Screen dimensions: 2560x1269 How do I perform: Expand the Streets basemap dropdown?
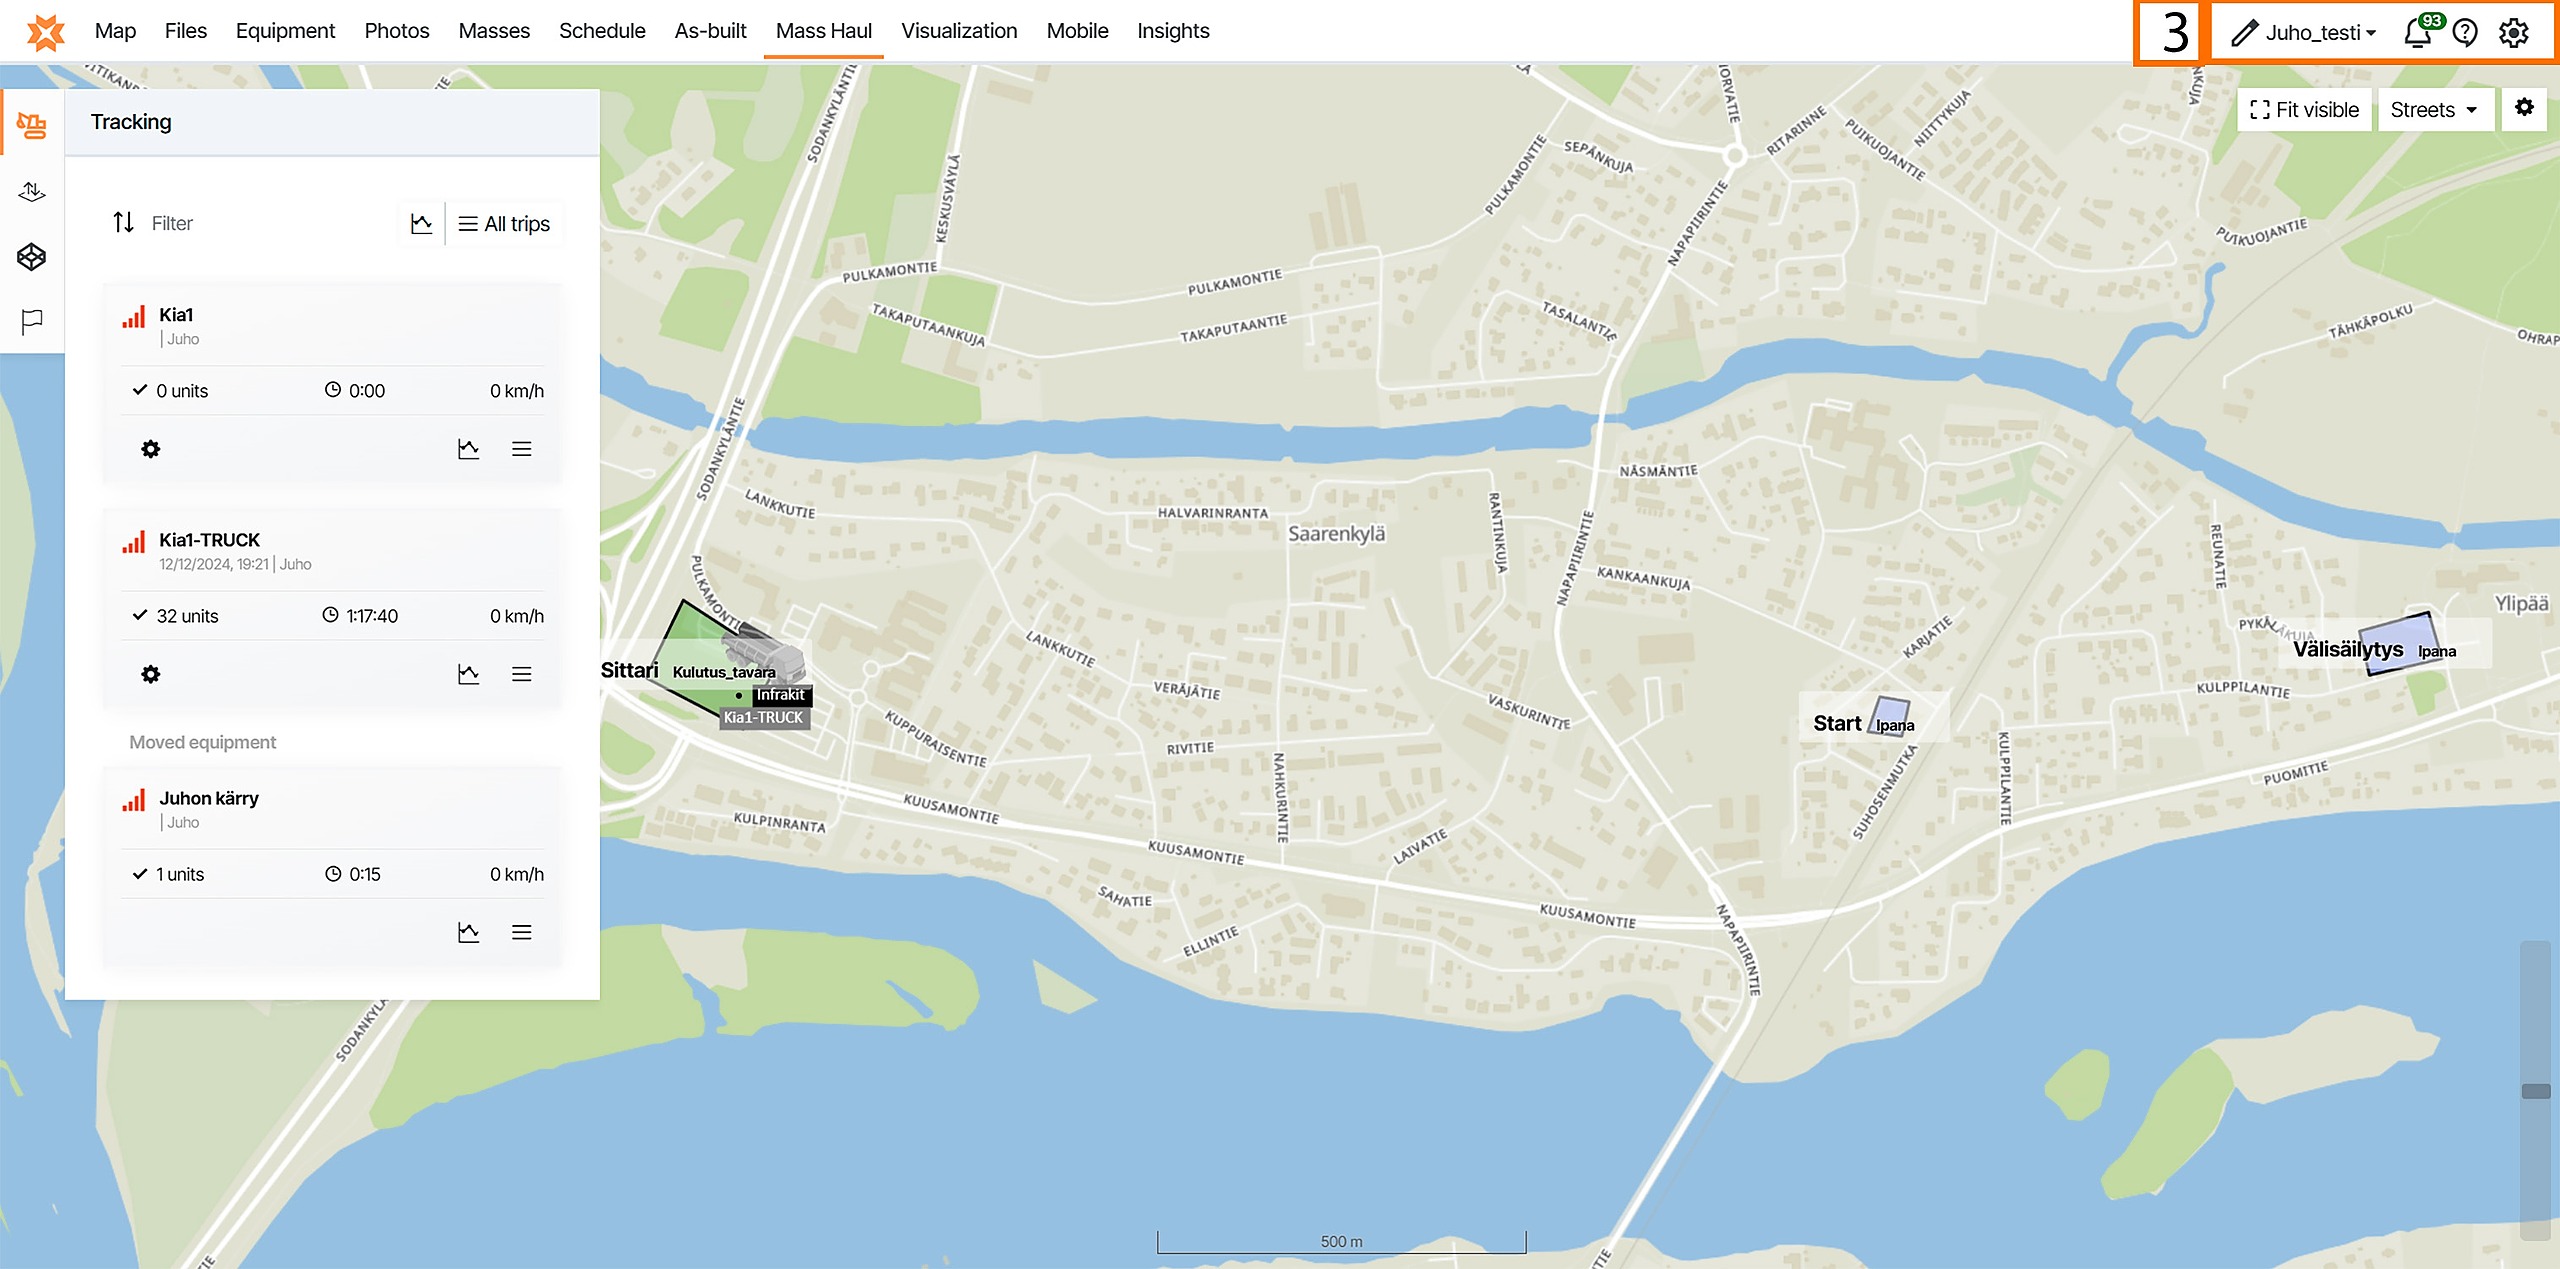pyautogui.click(x=2434, y=109)
